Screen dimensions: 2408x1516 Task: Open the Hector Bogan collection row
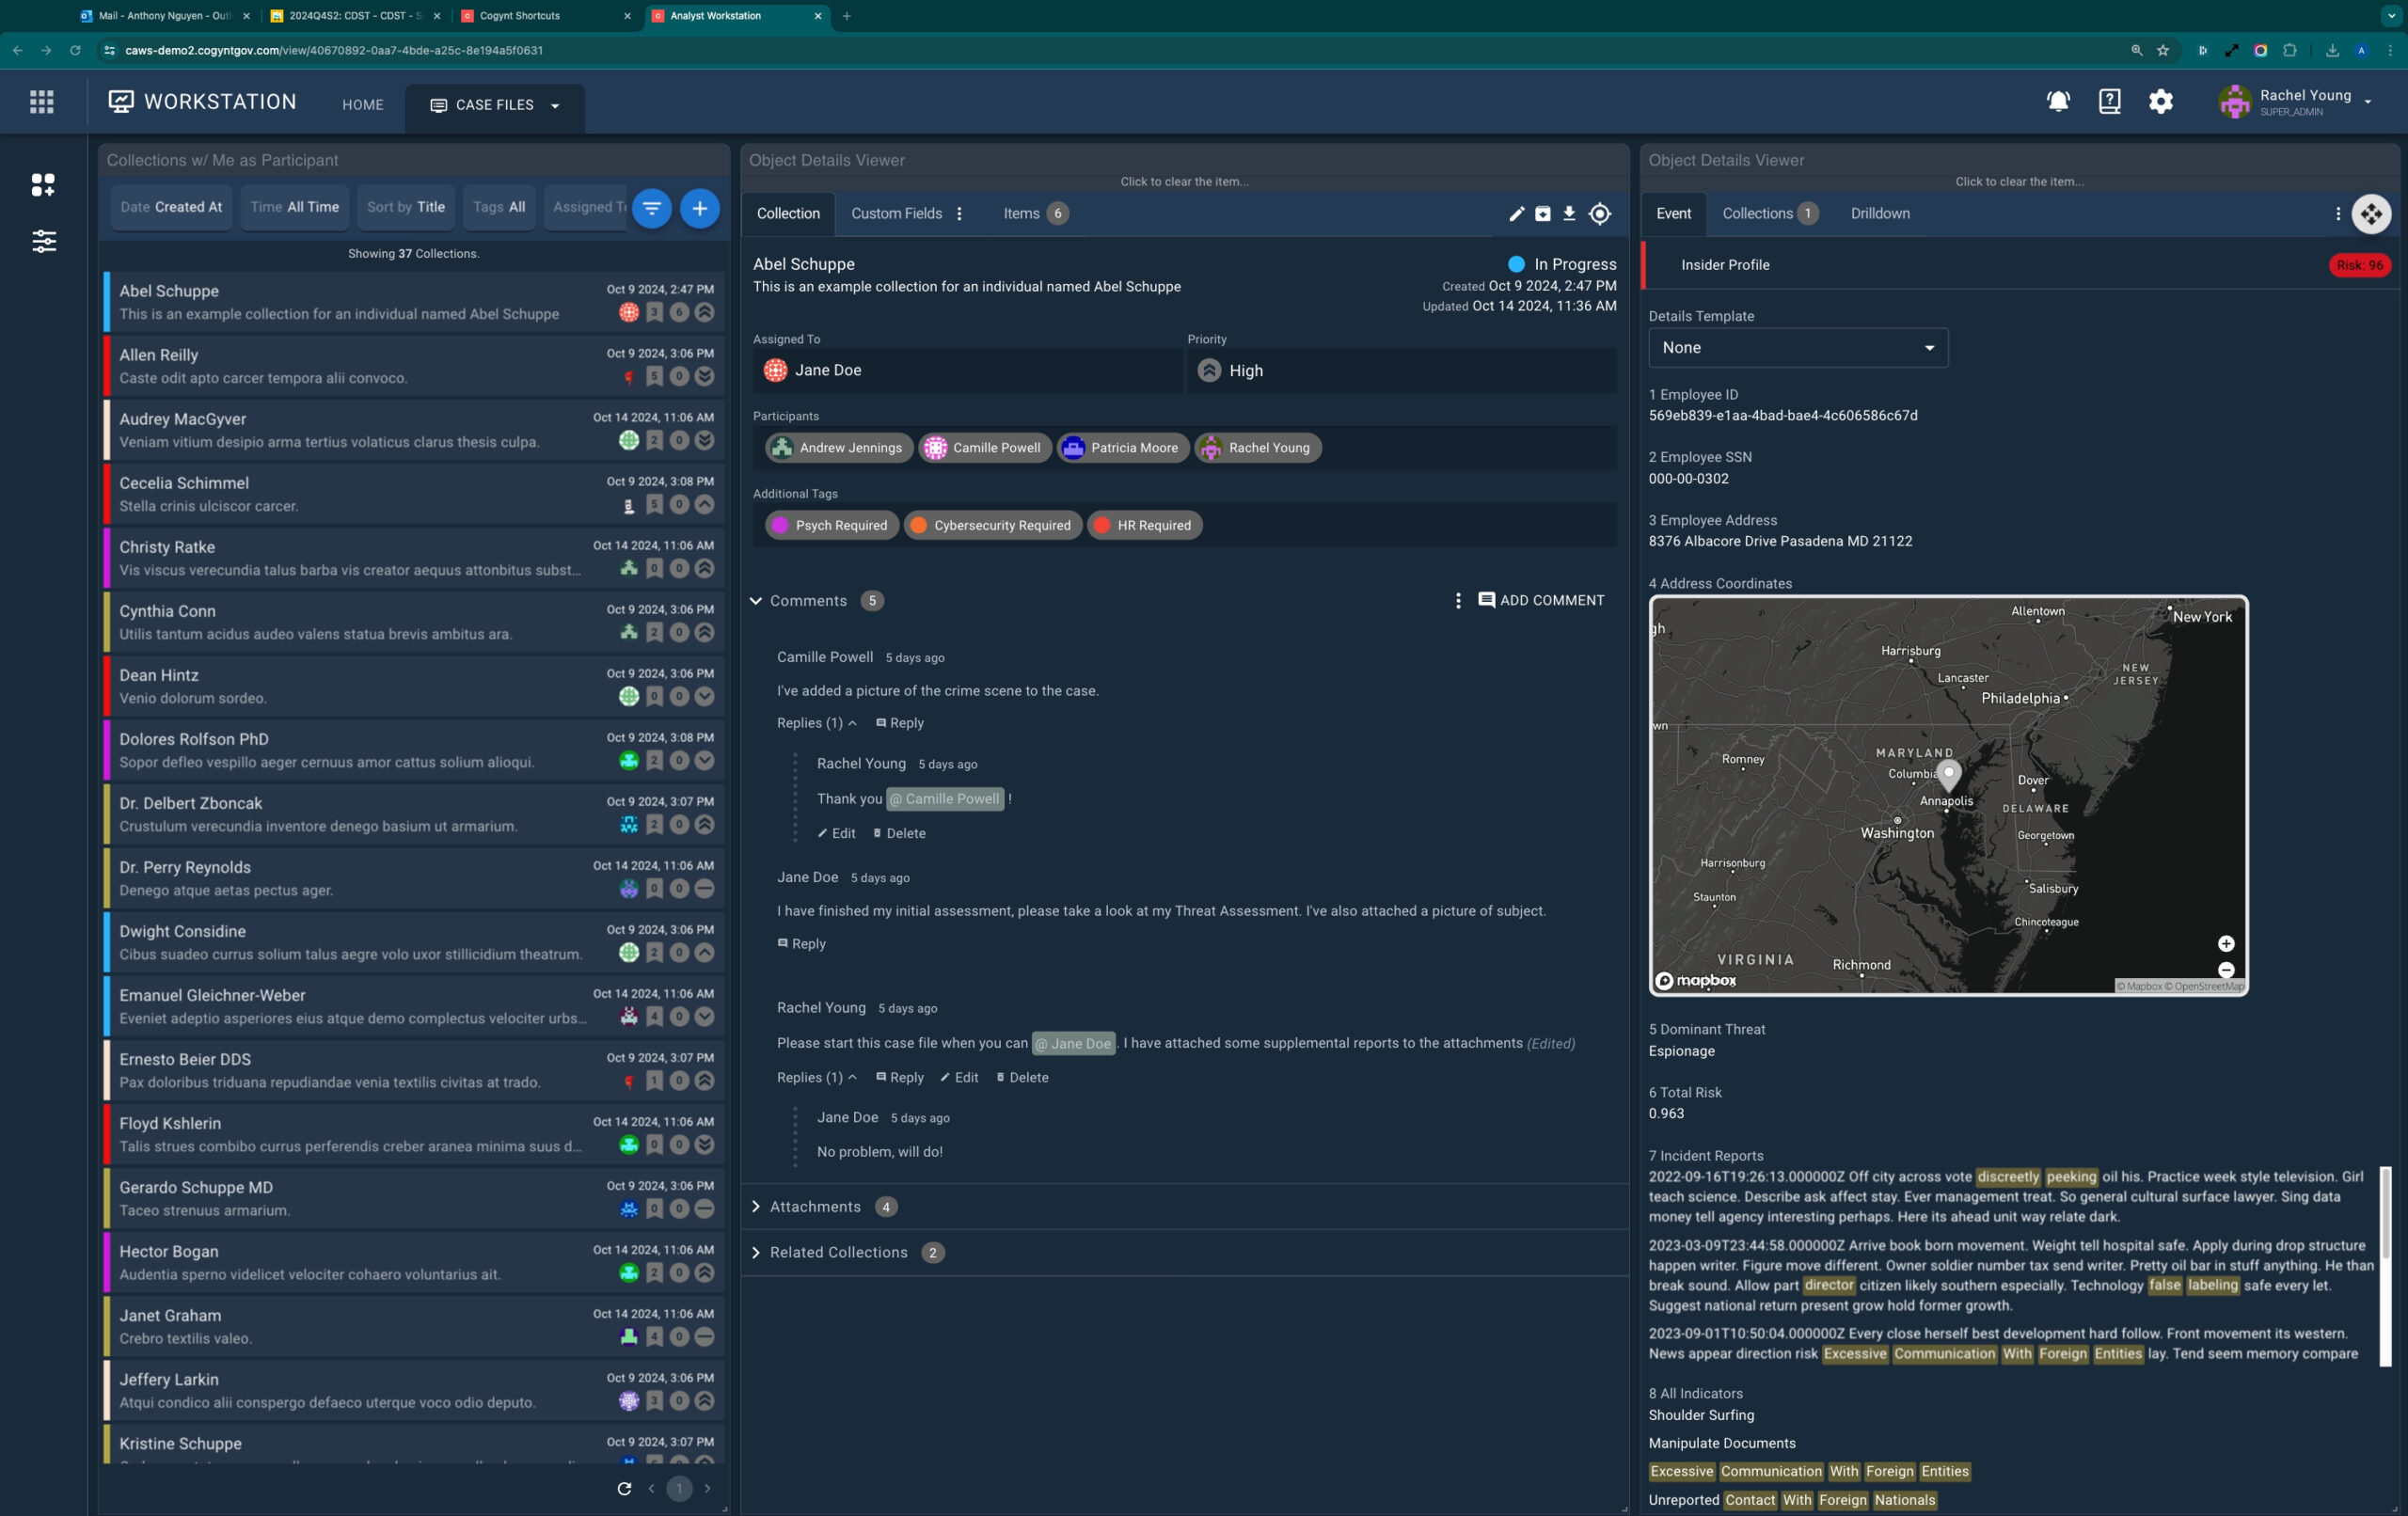pyautogui.click(x=414, y=1262)
